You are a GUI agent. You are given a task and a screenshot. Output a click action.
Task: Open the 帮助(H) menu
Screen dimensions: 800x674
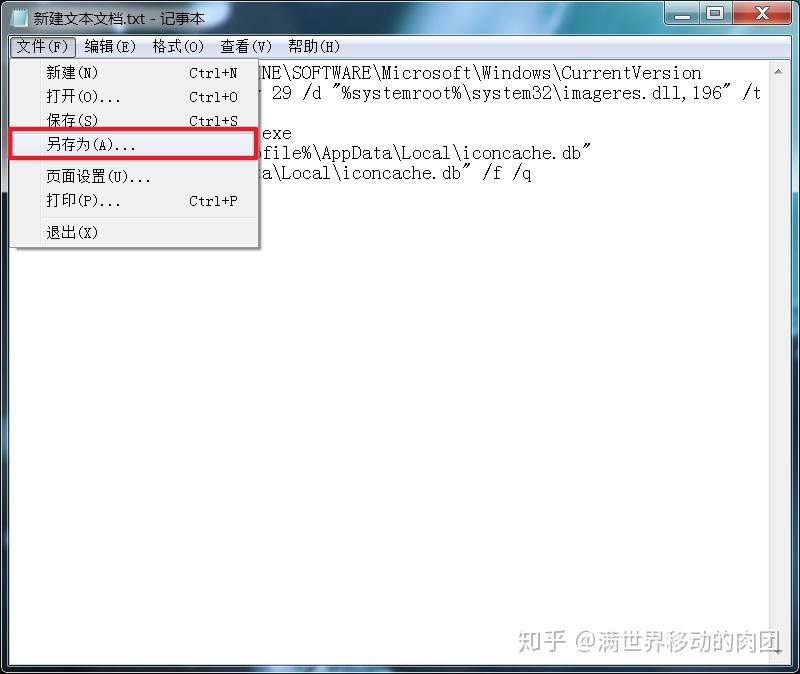point(314,47)
